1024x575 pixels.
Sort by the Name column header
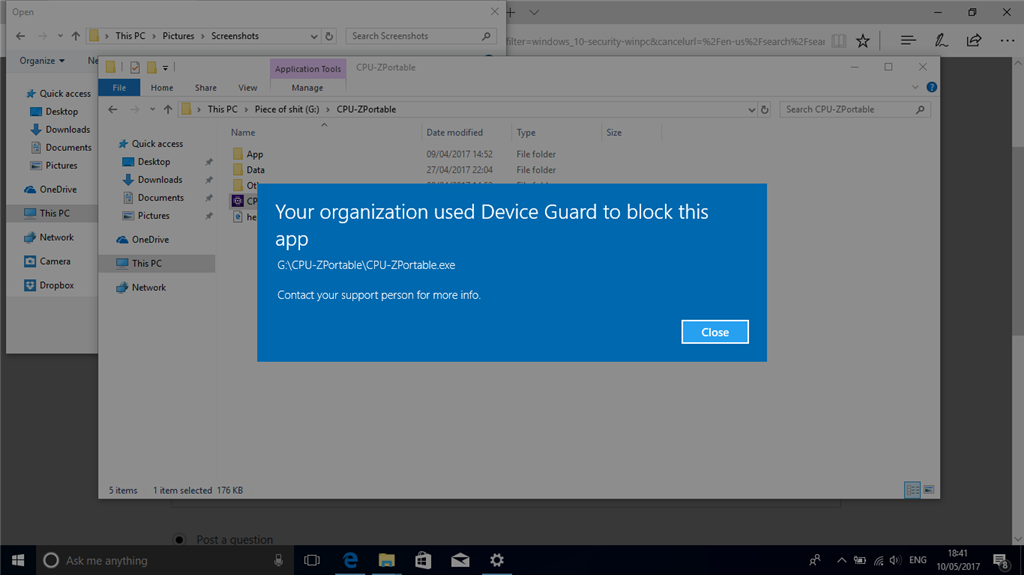243,133
